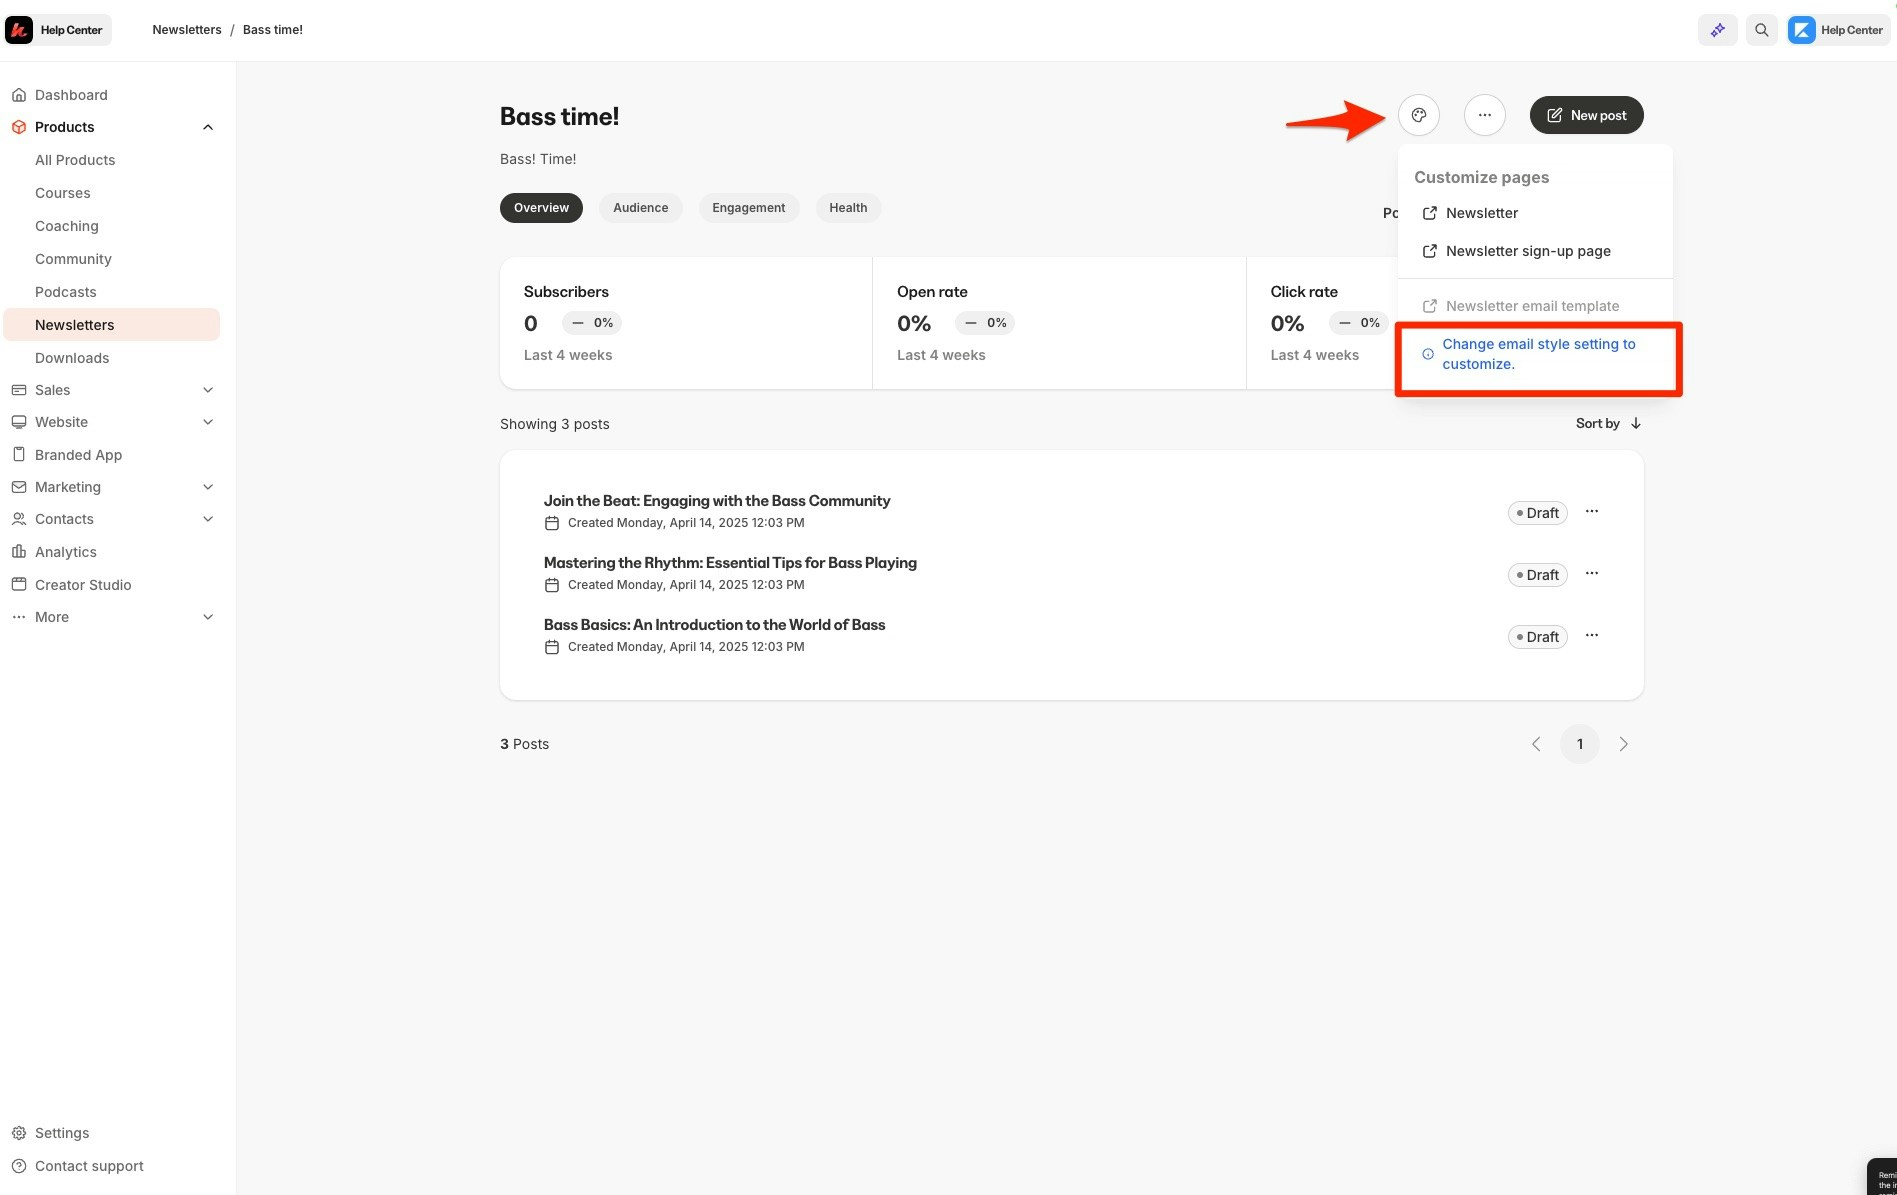Click the New post button
This screenshot has height=1195, width=1897.
point(1586,114)
